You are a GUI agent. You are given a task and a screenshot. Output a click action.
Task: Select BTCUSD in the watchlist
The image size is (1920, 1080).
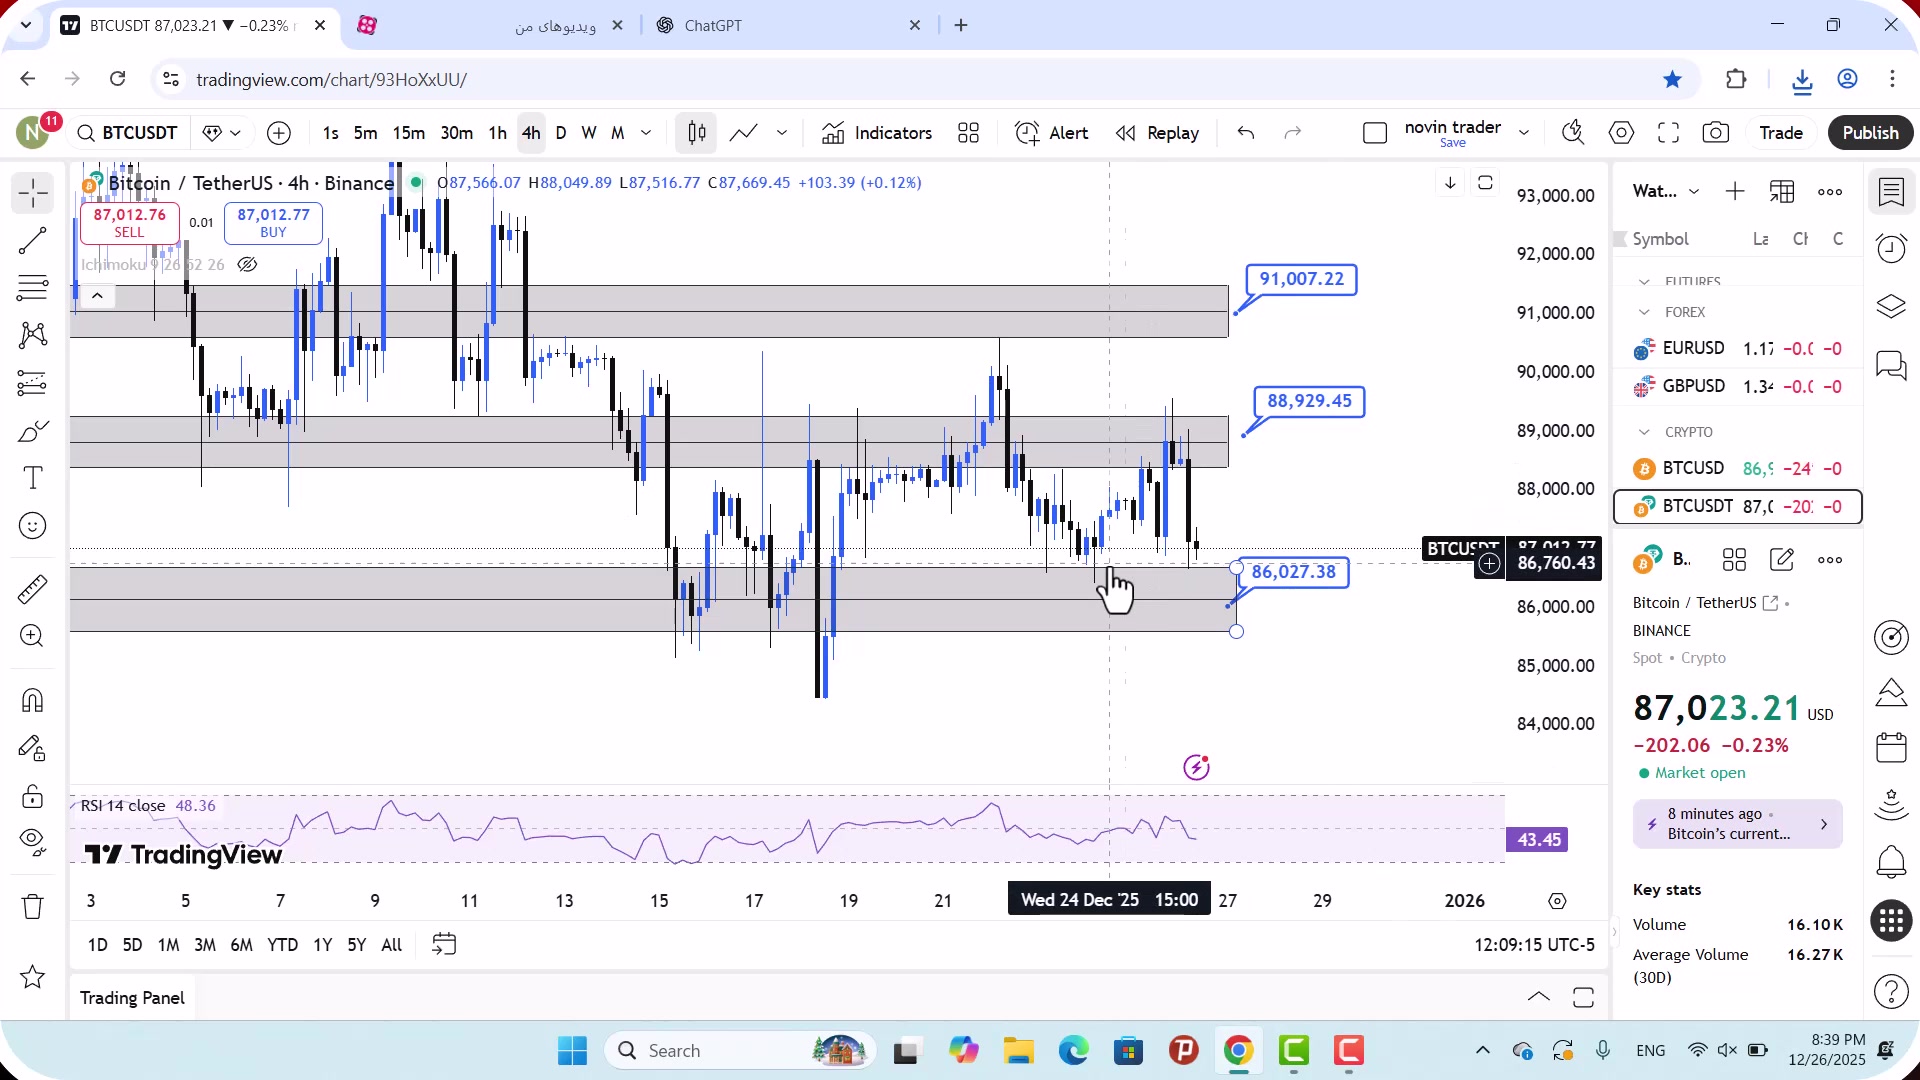coord(1738,469)
